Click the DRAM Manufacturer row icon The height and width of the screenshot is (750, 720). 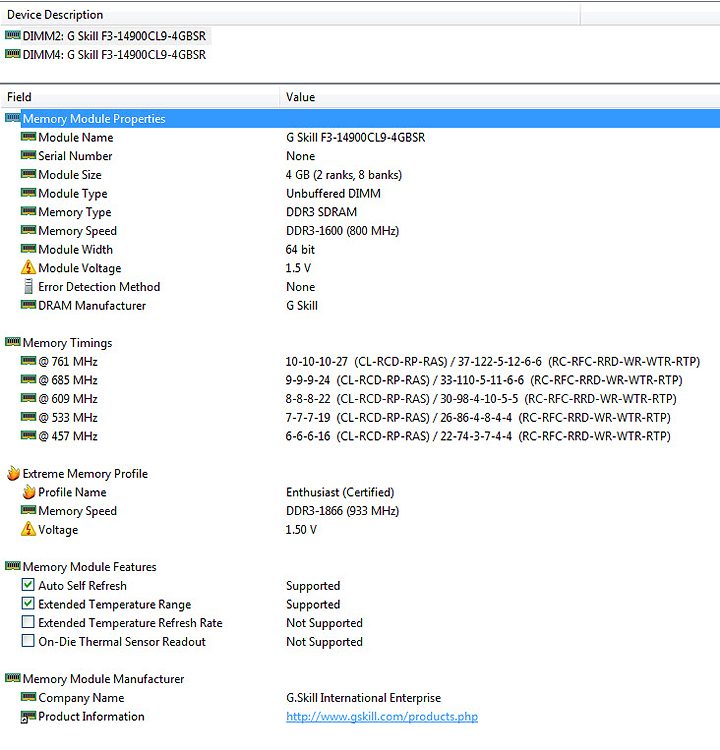point(29,305)
